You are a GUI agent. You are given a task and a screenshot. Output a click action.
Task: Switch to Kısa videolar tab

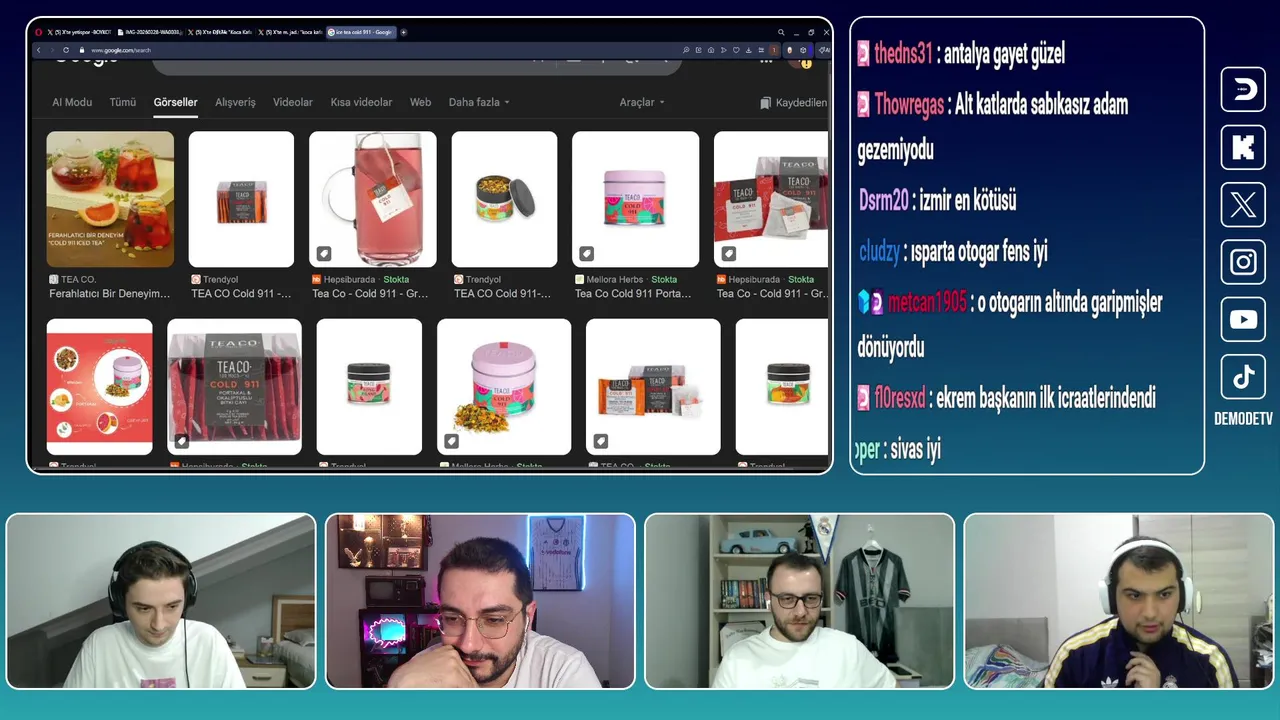click(361, 102)
